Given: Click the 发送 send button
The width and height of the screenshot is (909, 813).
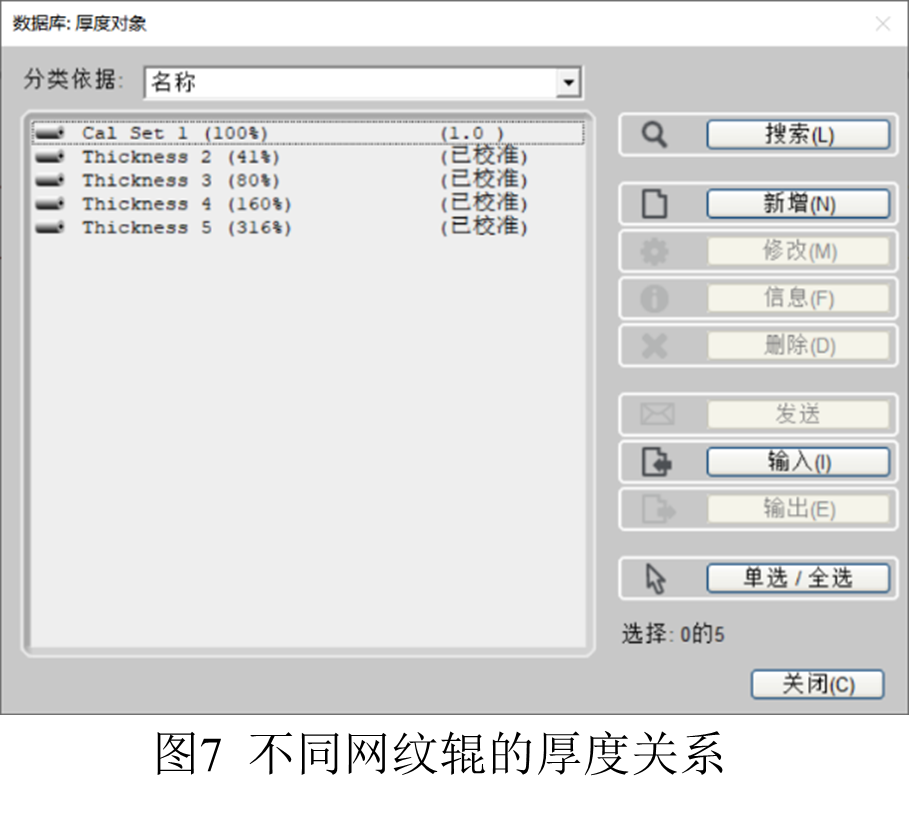Looking at the screenshot, I should [798, 414].
